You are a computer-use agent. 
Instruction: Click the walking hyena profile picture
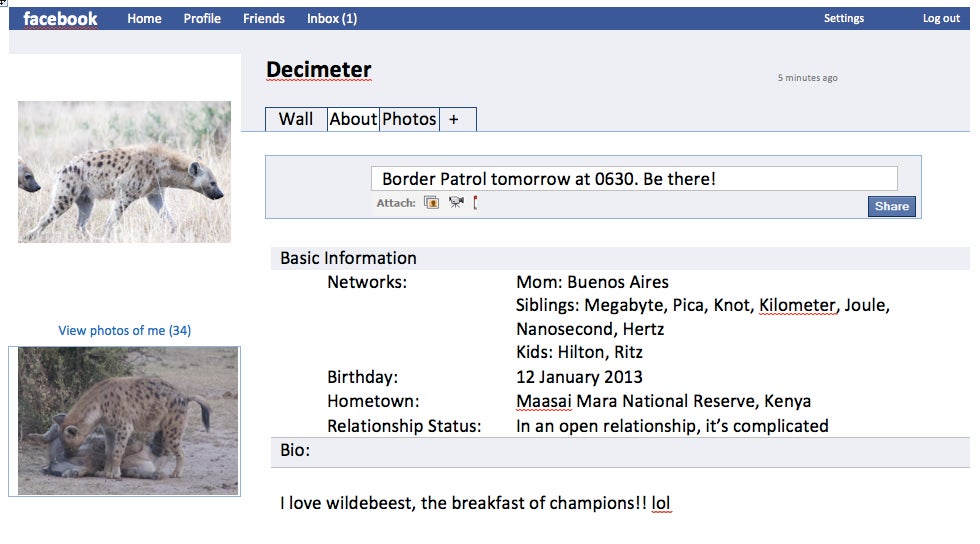(124, 172)
